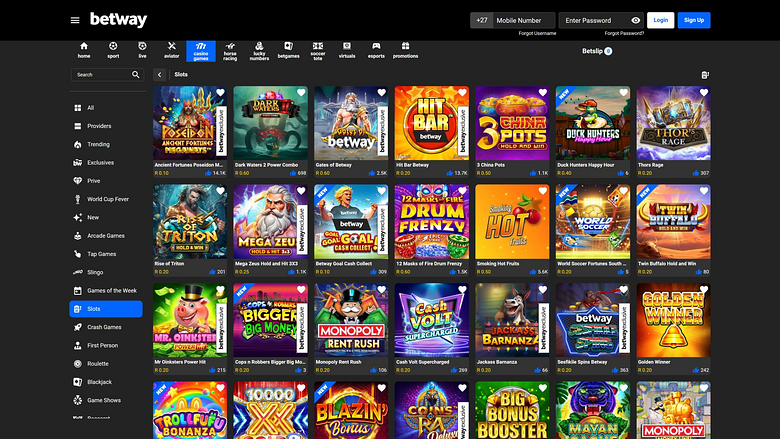The height and width of the screenshot is (439, 780).
Task: Focus the sidebar Search field
Action: [107, 75]
